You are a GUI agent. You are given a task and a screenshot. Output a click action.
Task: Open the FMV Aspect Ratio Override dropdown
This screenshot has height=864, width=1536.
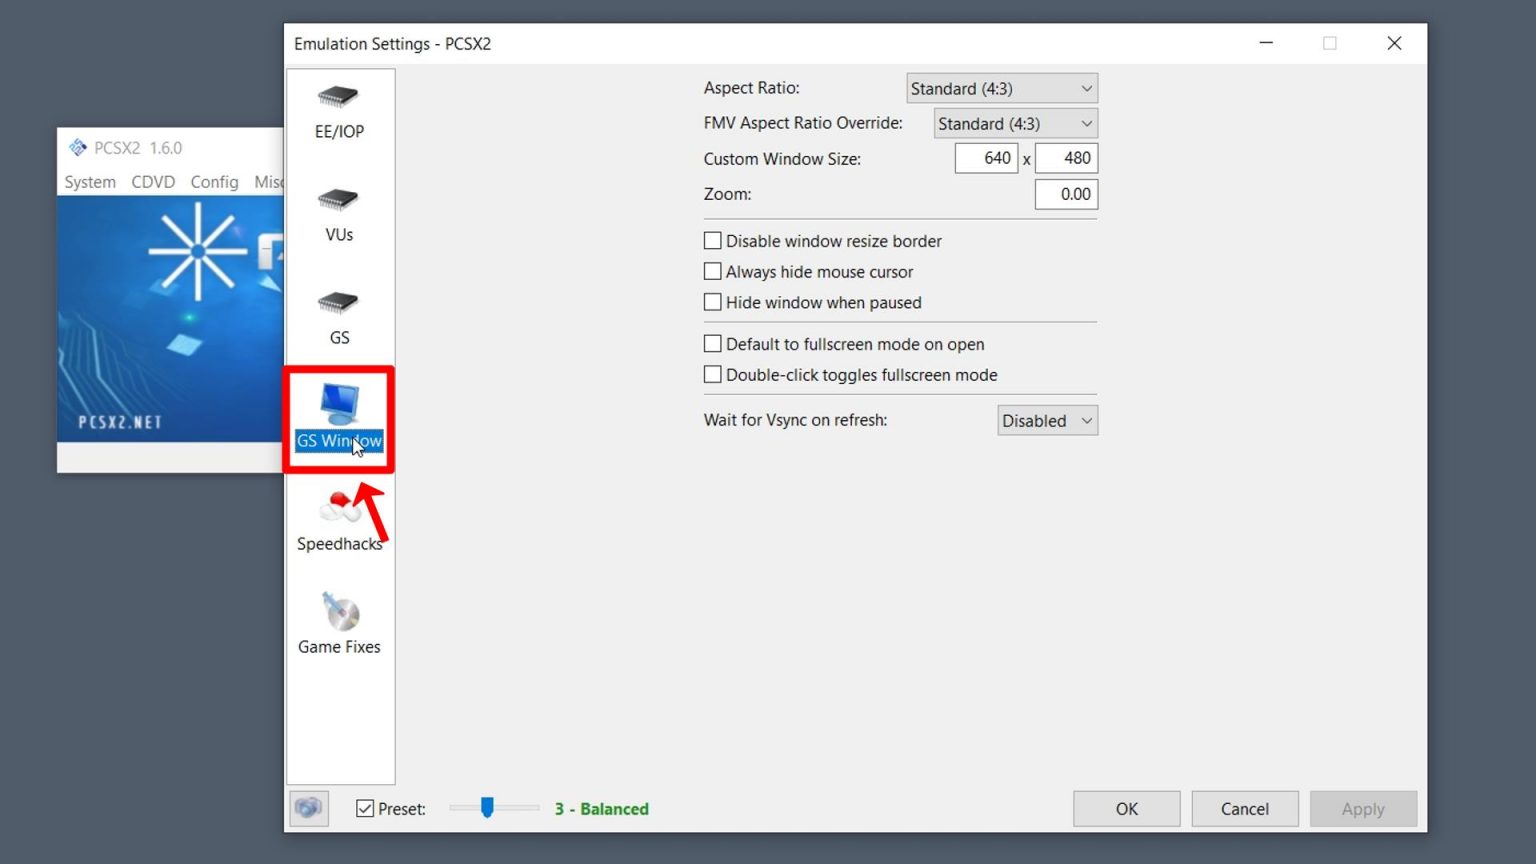tap(1016, 123)
